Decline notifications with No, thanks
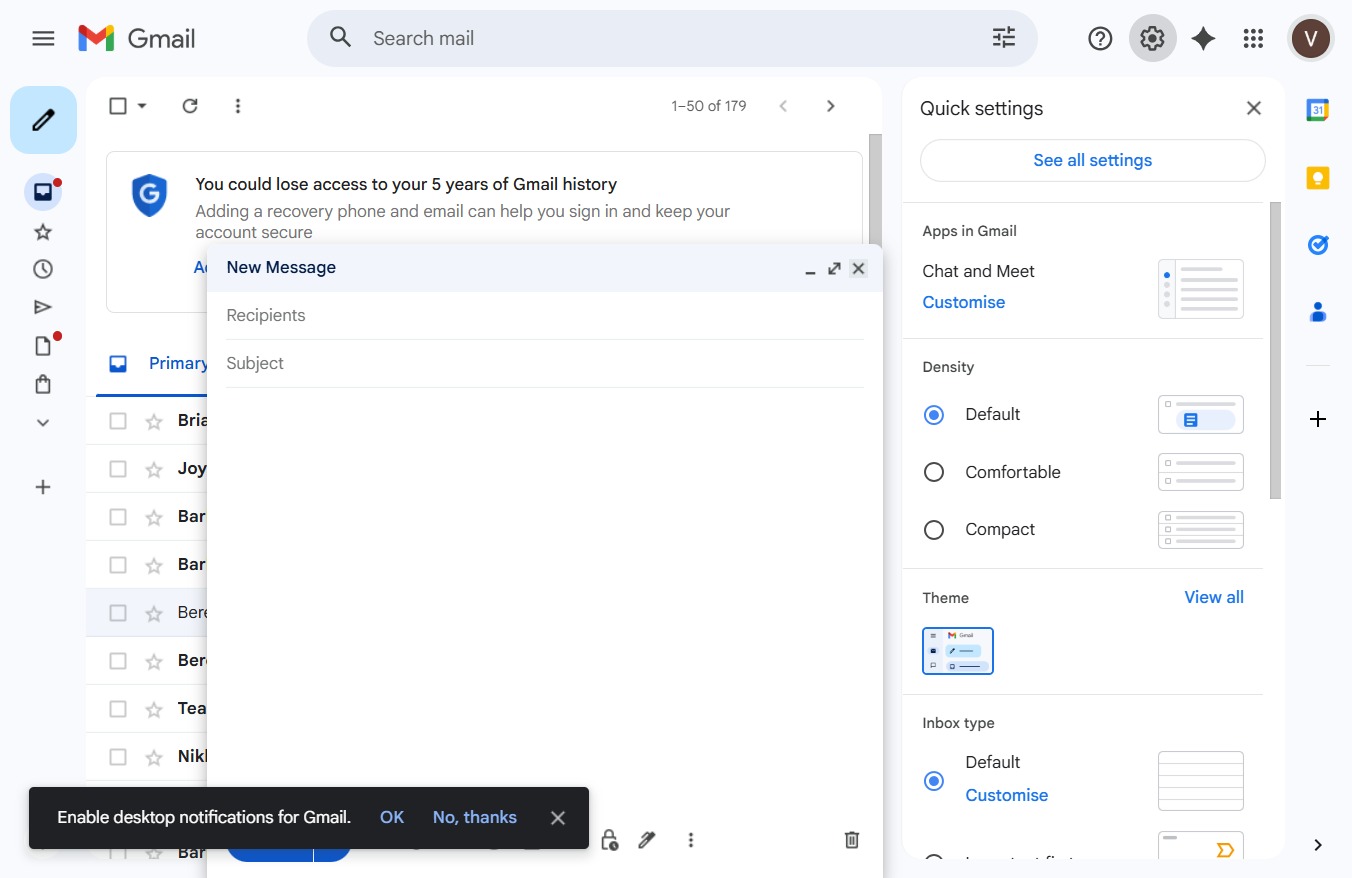 (475, 817)
